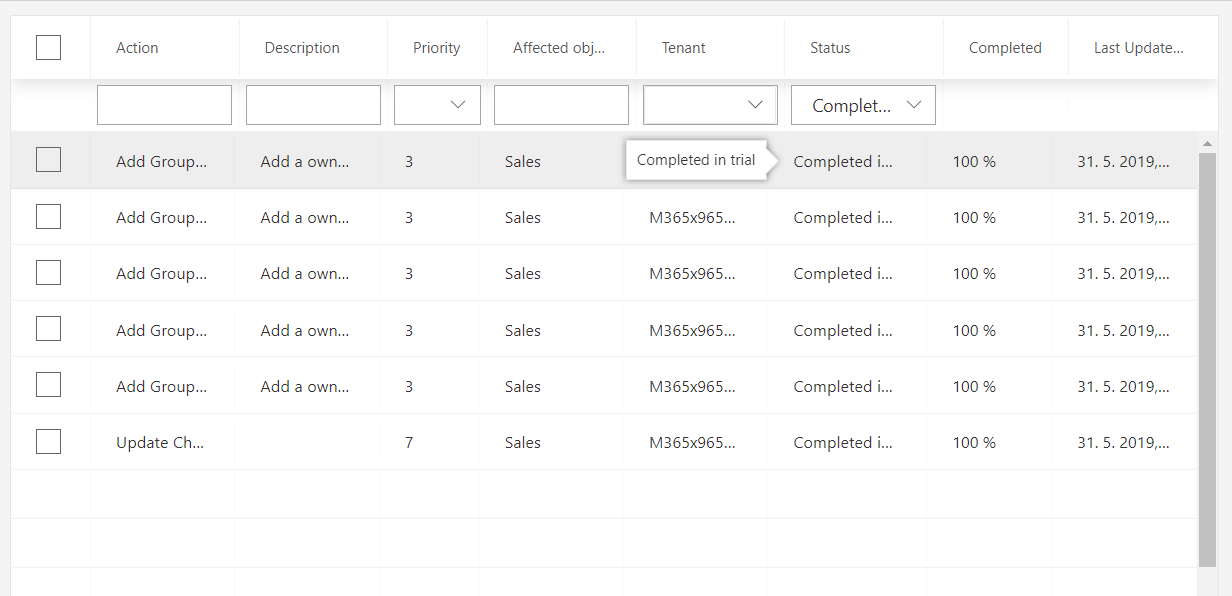Tick the third row's checkbox
This screenshot has height=596, width=1232.
pyautogui.click(x=48, y=273)
